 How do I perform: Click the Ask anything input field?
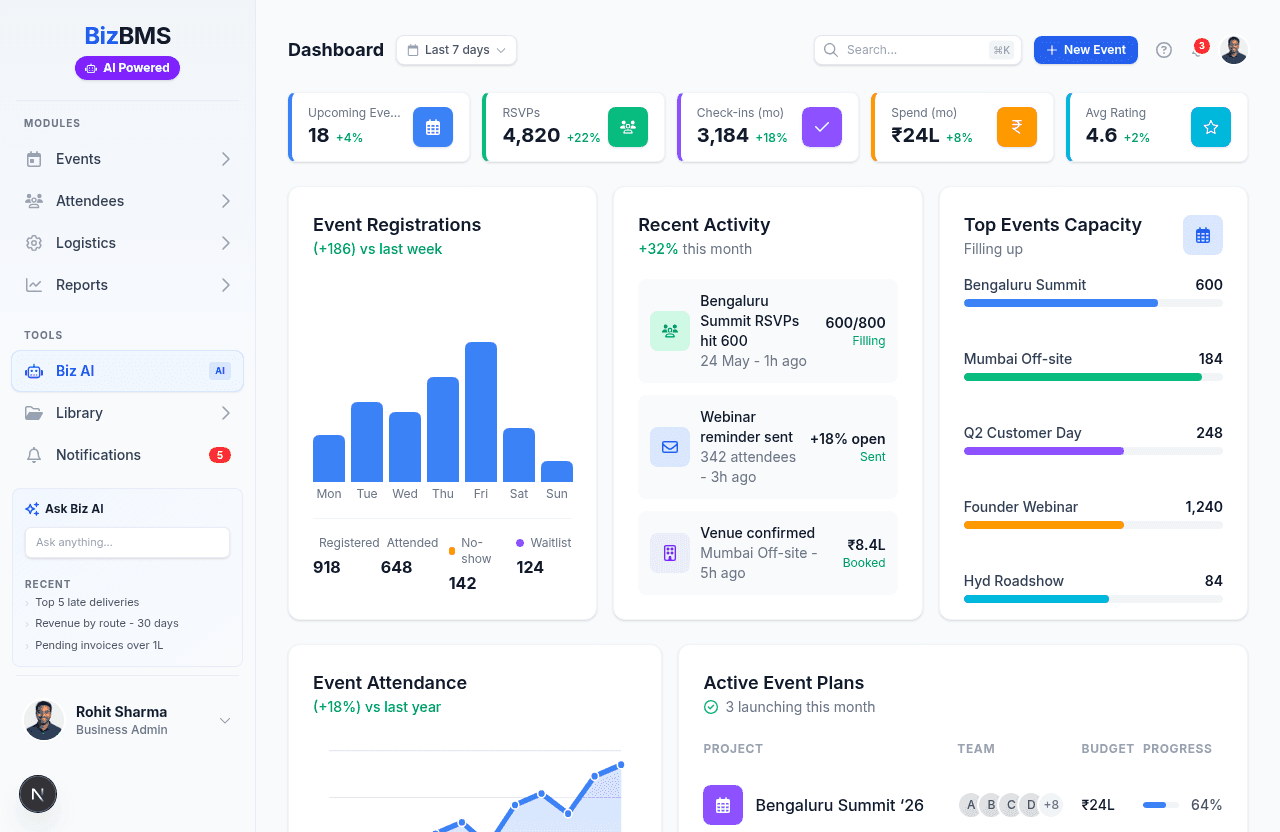(127, 542)
